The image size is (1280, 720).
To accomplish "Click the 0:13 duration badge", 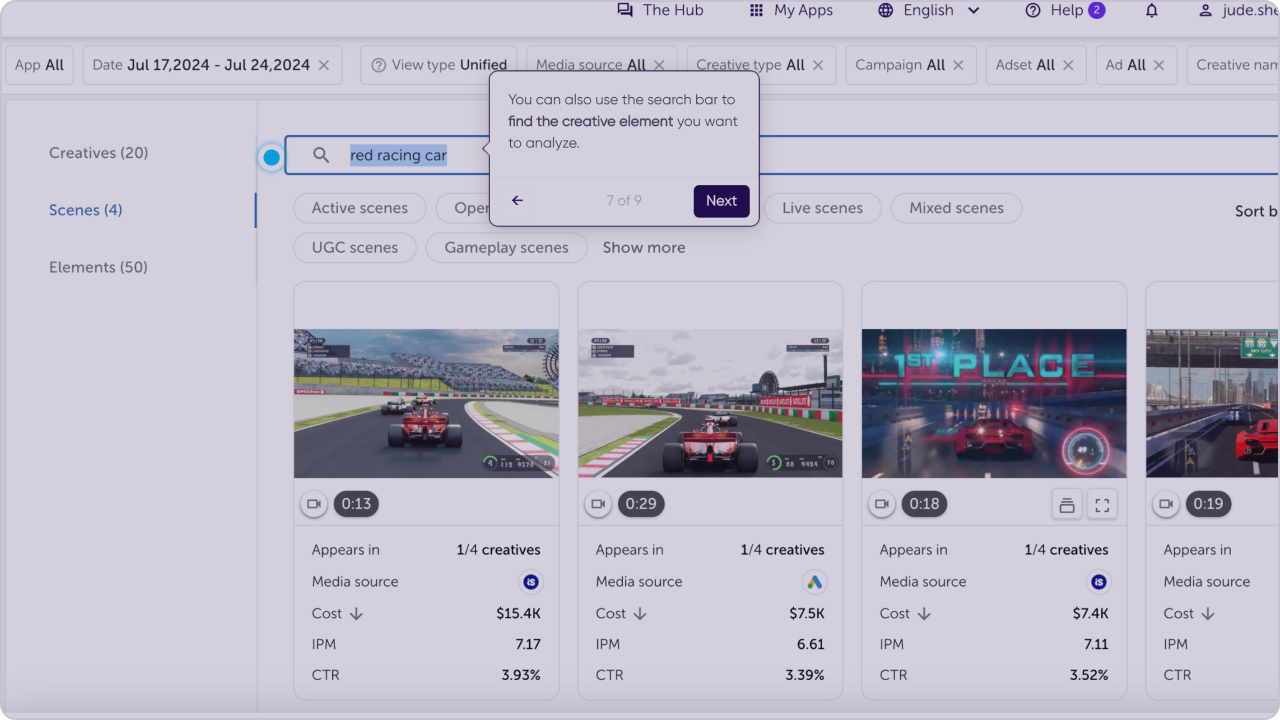I will [x=356, y=504].
